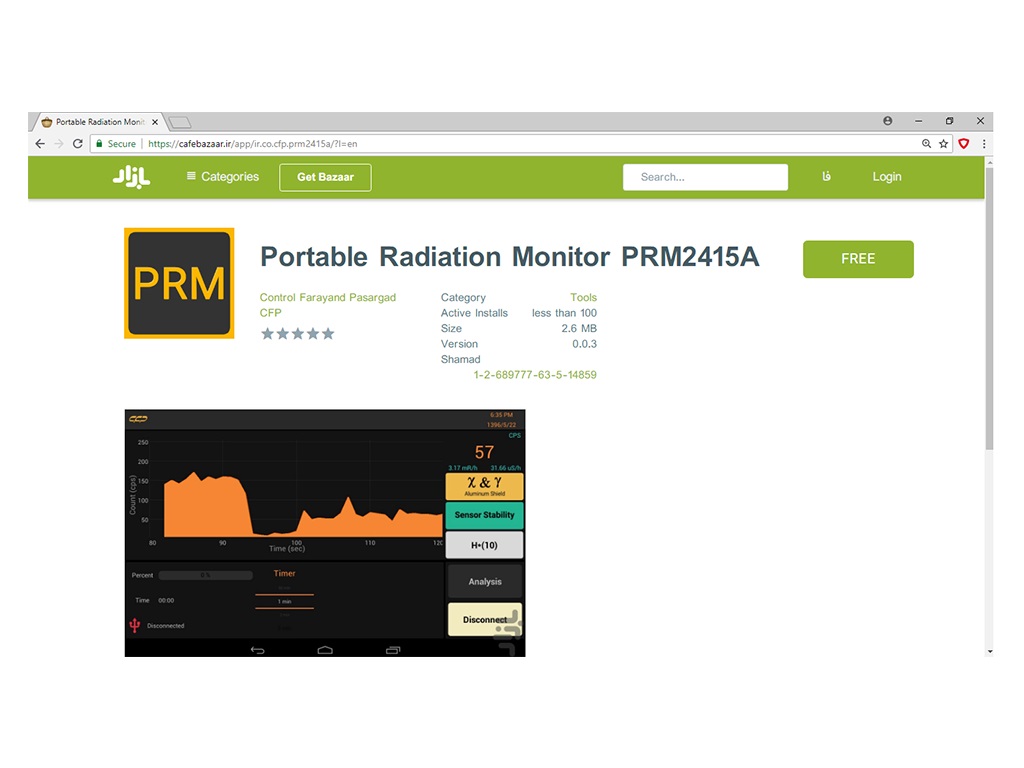Click the address bar URL
This screenshot has height=768, width=1024.
(x=253, y=144)
